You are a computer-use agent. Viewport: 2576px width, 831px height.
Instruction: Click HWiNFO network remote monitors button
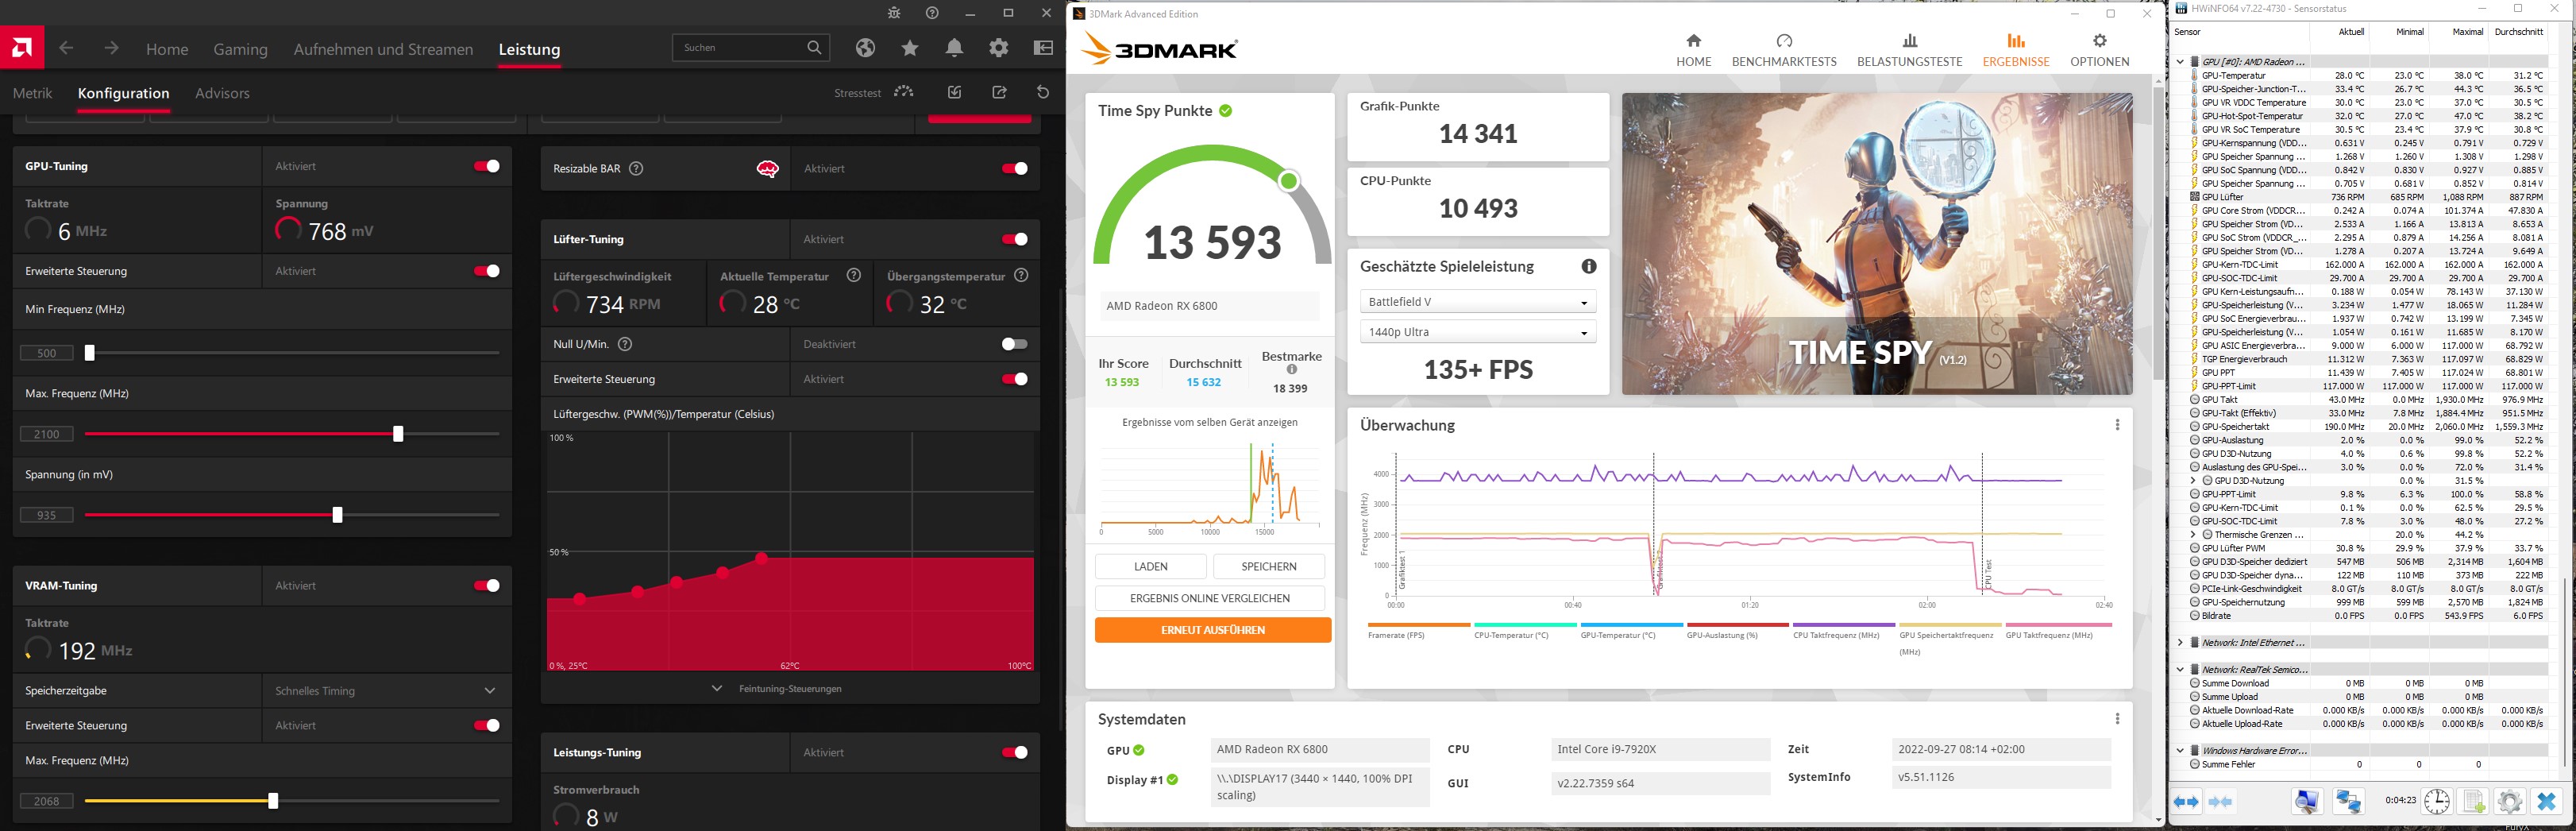2348,802
